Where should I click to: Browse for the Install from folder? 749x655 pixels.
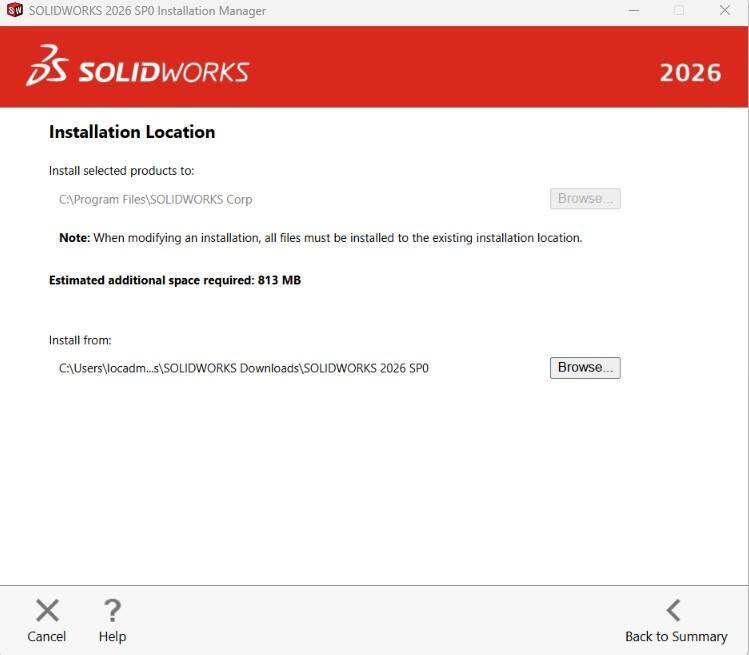click(x=585, y=368)
